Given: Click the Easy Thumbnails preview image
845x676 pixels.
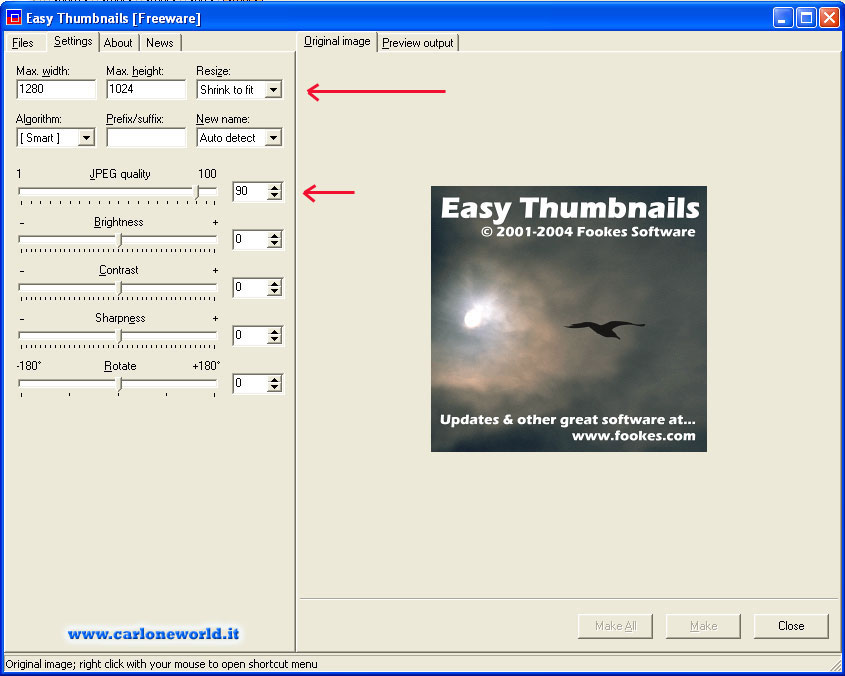Looking at the screenshot, I should 569,319.
